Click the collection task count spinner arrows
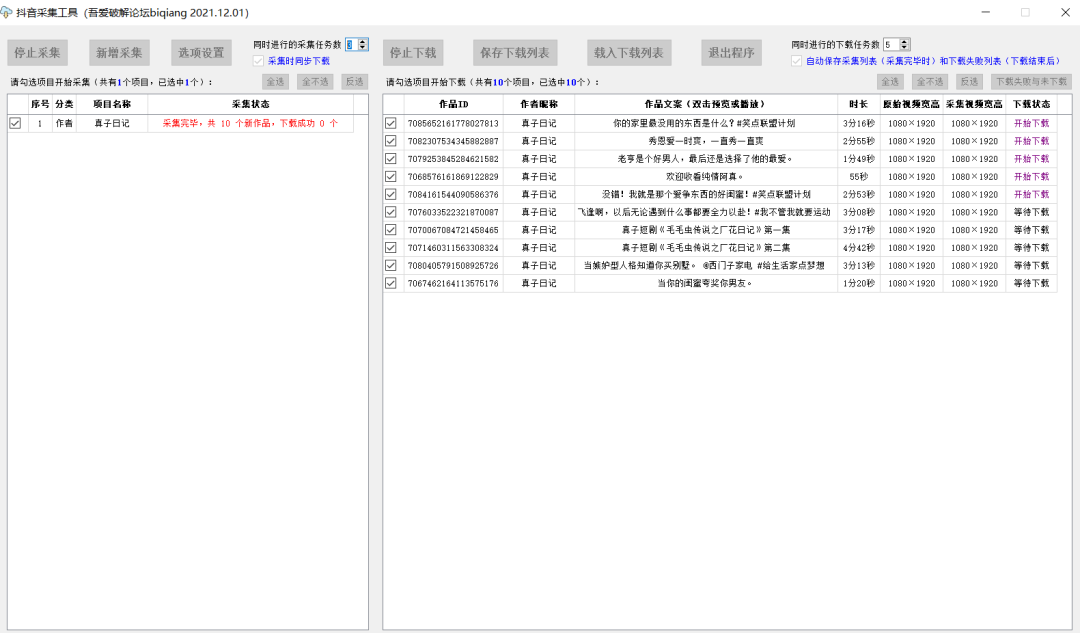The height and width of the screenshot is (633, 1080). (x=363, y=45)
